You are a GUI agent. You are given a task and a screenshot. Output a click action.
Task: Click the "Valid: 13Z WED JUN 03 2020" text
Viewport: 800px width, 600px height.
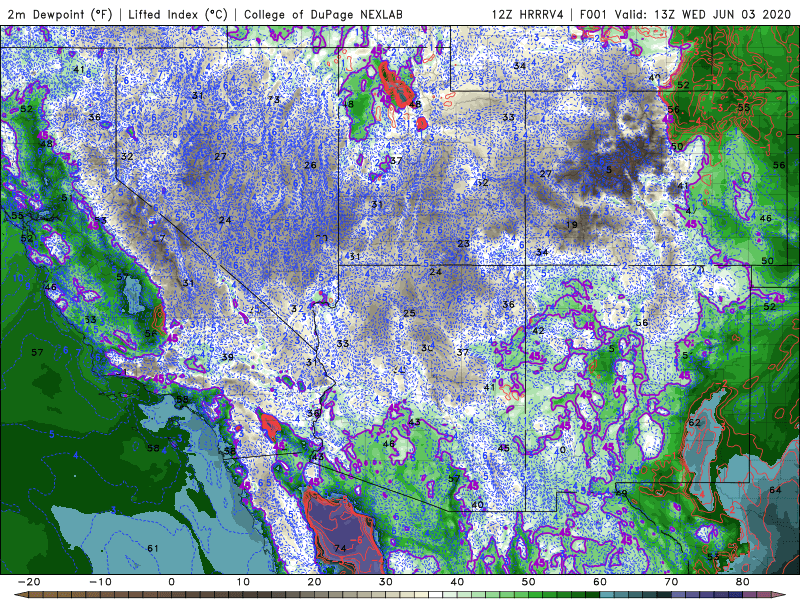click(x=703, y=14)
